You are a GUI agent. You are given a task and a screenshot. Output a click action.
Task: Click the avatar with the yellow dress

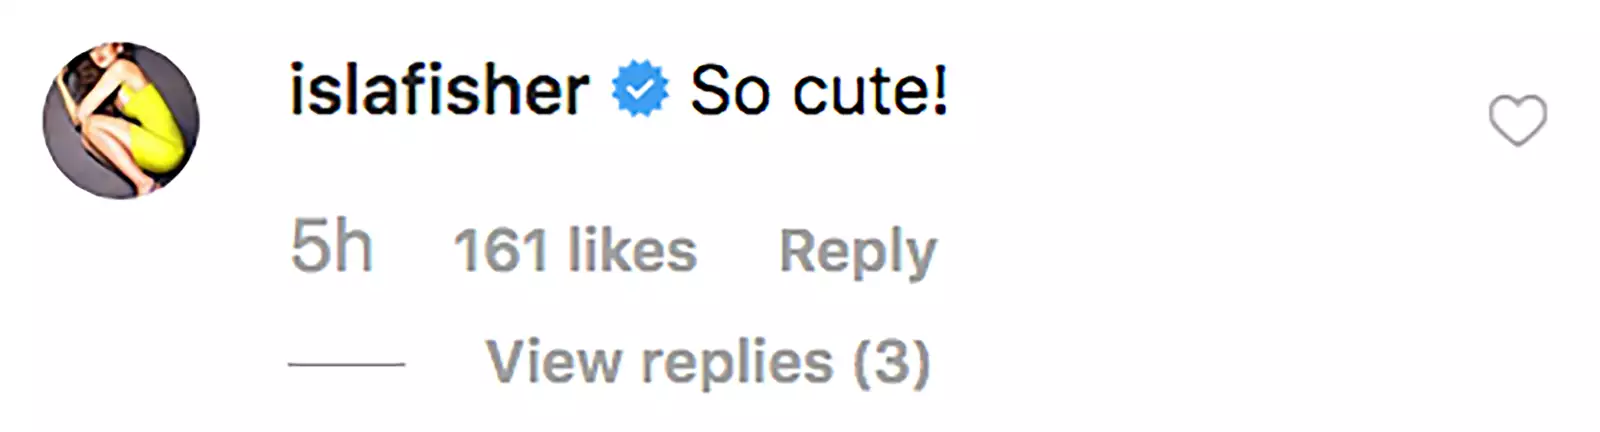(121, 120)
